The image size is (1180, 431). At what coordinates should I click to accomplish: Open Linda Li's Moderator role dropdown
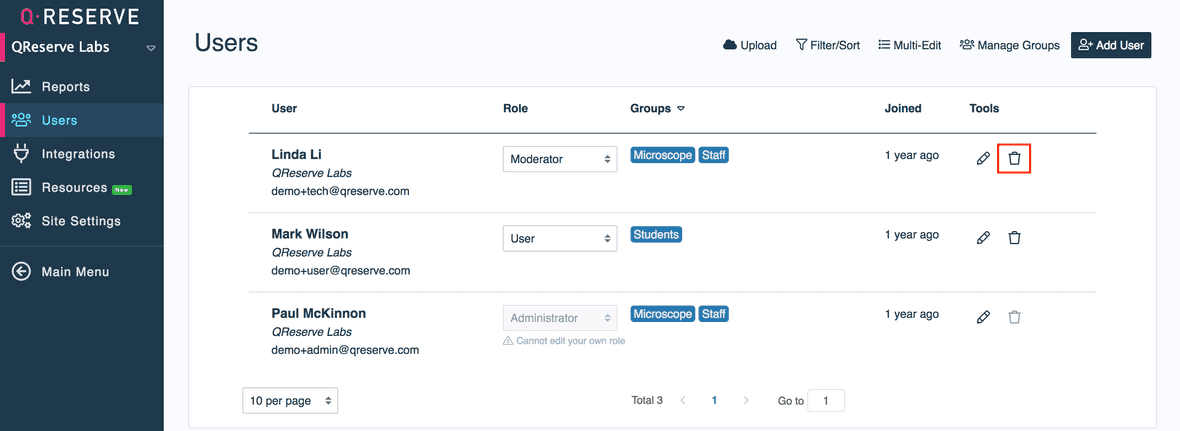[x=559, y=159]
